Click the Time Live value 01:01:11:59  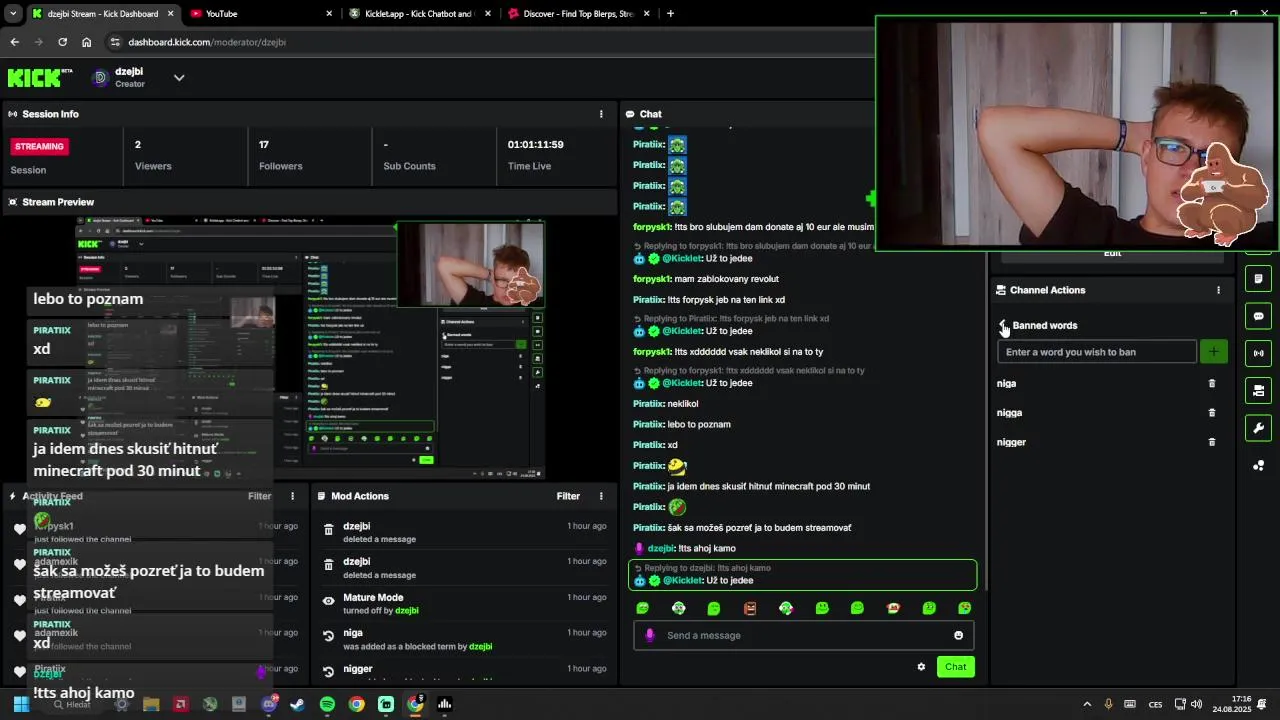(x=535, y=145)
